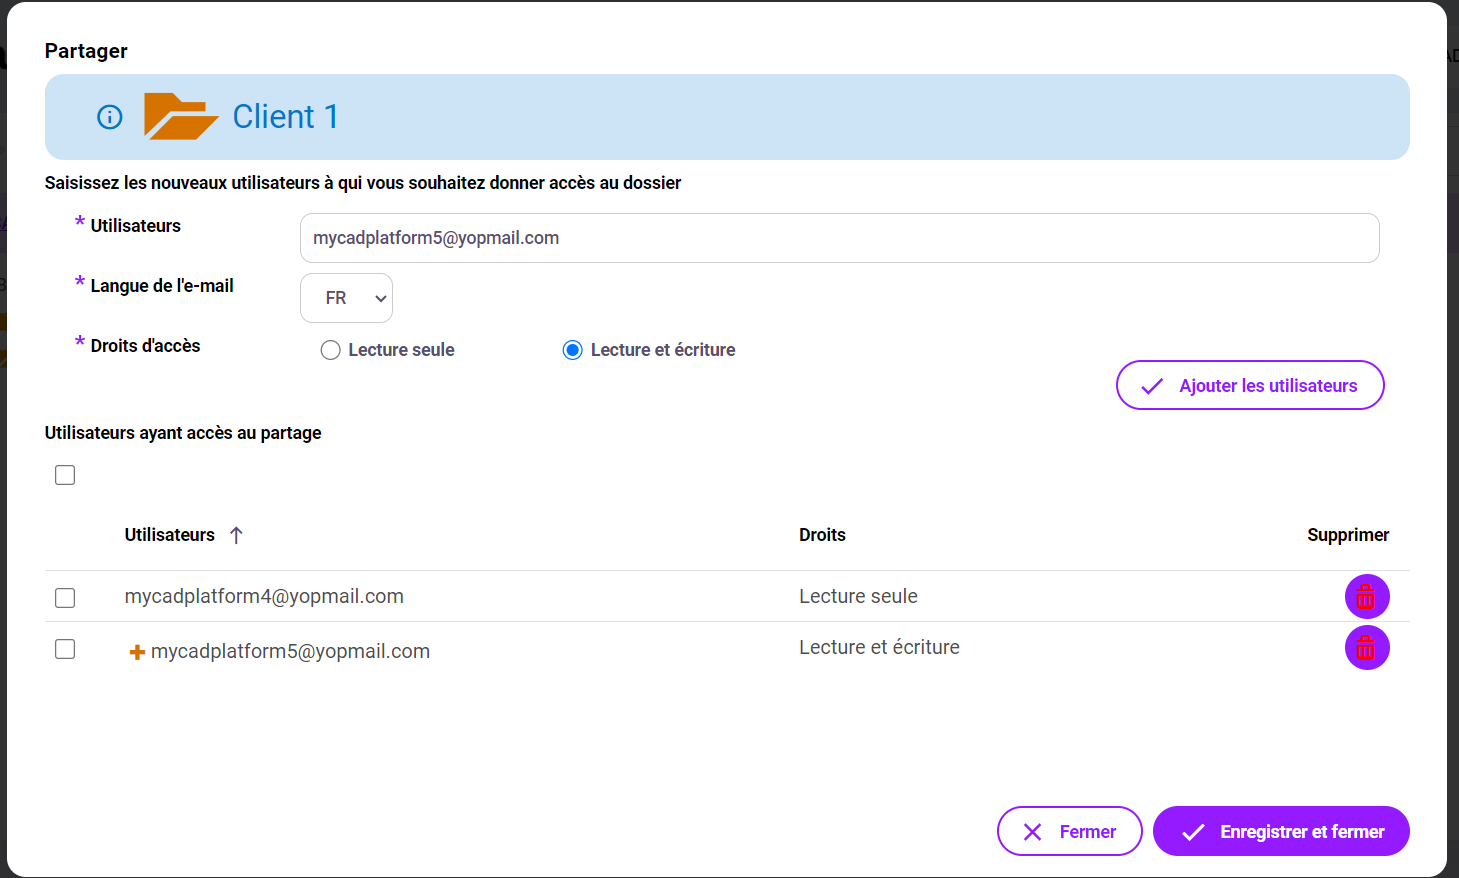
Task: Click the orange Client 1 folder icon
Action: coord(180,117)
